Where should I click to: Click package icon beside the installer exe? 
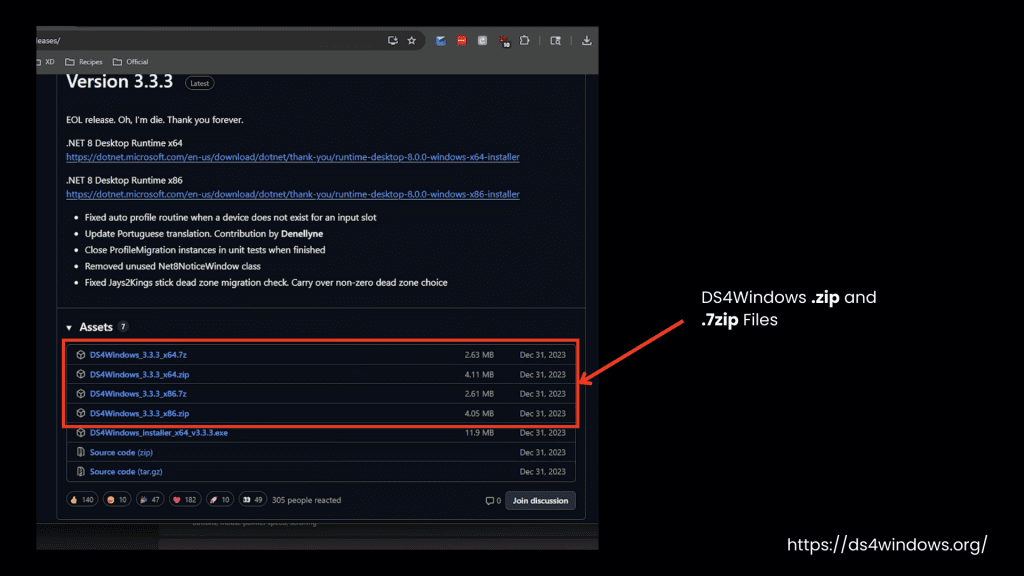(x=81, y=432)
